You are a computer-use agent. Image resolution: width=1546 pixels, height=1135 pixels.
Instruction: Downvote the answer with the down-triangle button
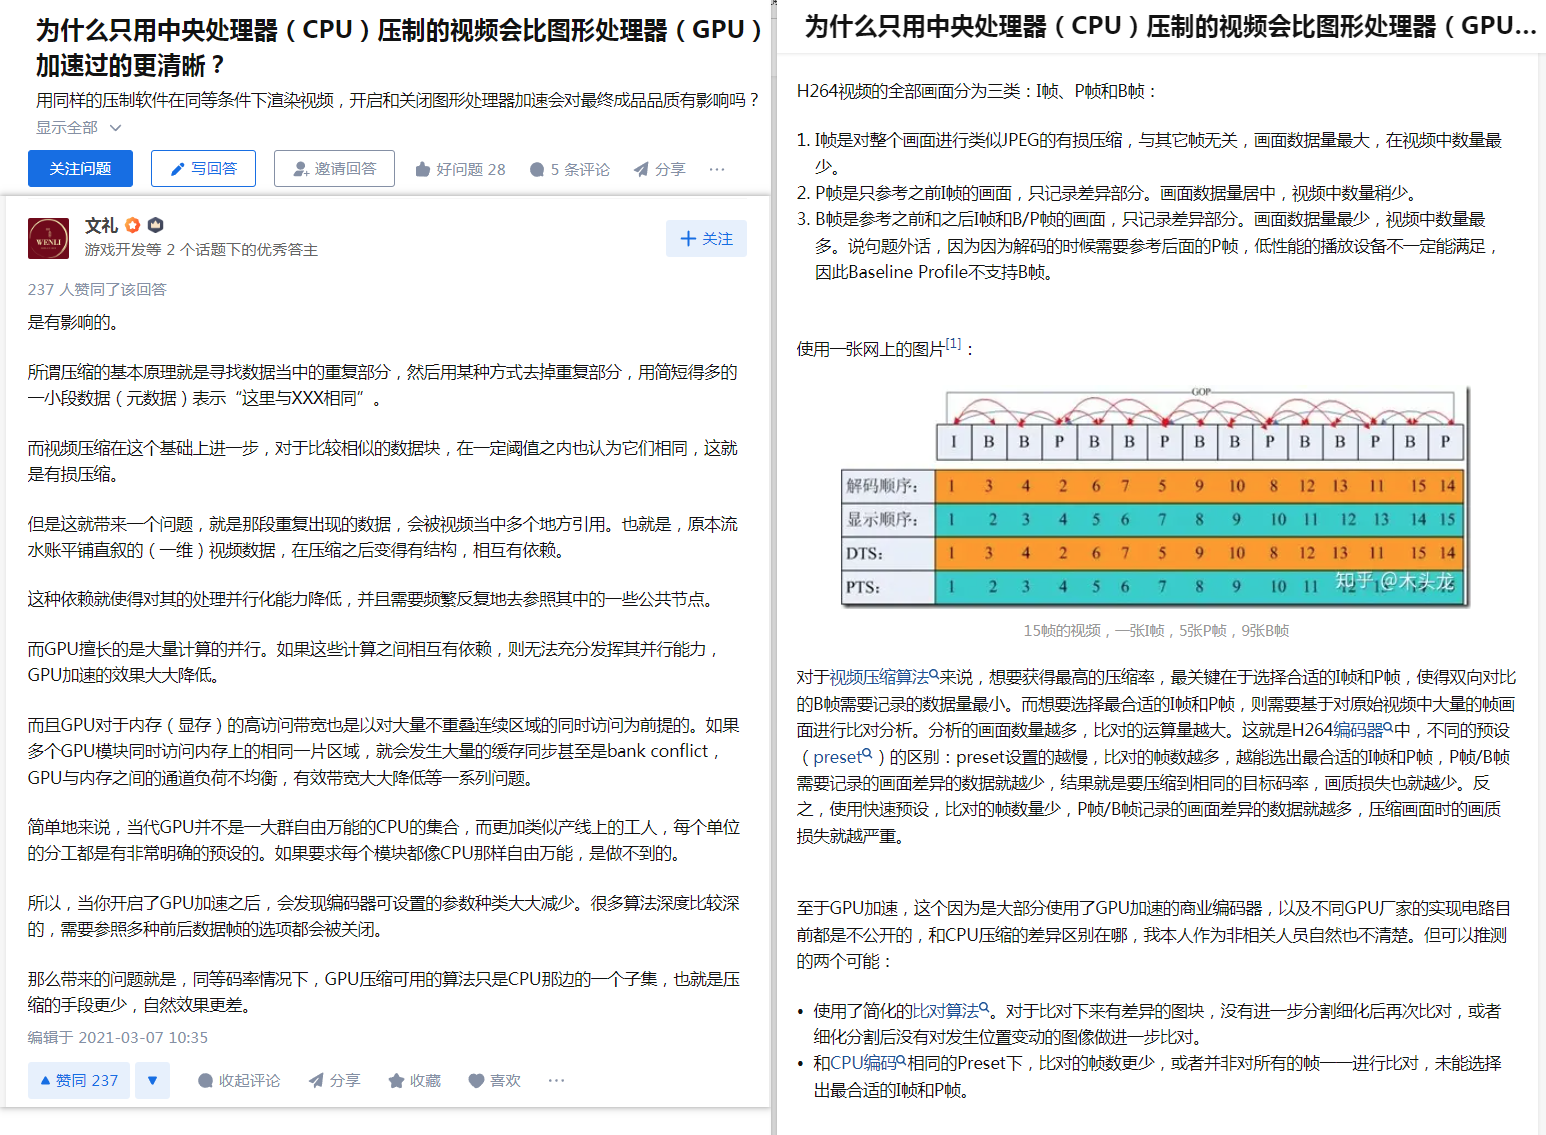click(x=152, y=1080)
